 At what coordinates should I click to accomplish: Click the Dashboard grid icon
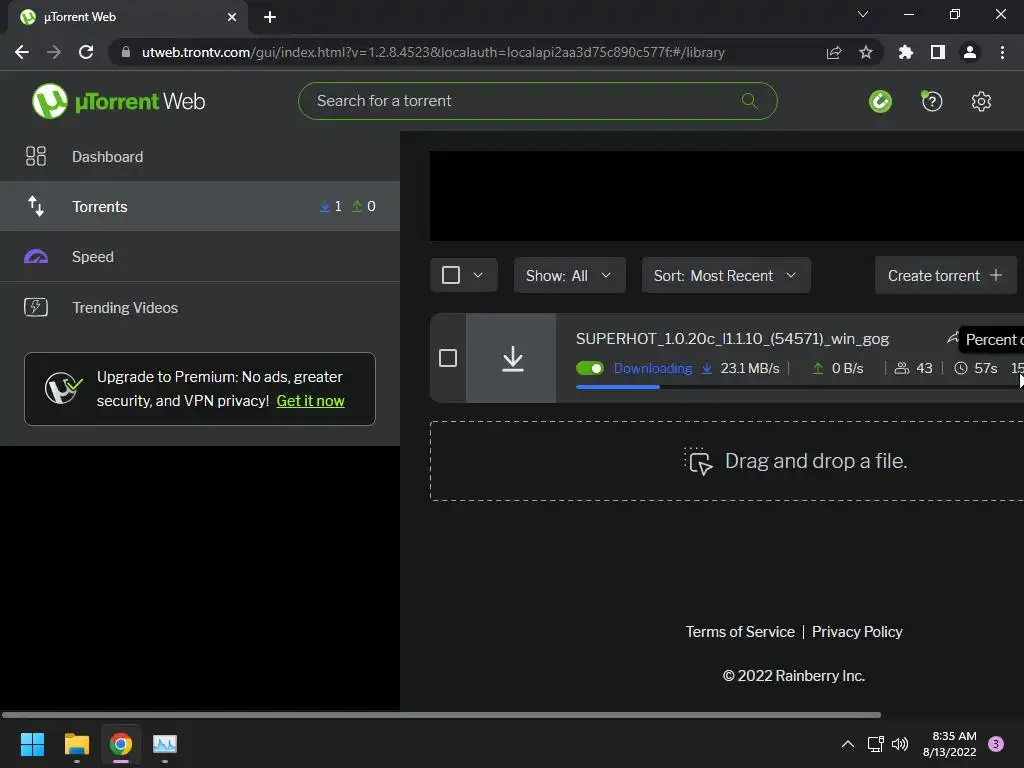[x=36, y=156]
